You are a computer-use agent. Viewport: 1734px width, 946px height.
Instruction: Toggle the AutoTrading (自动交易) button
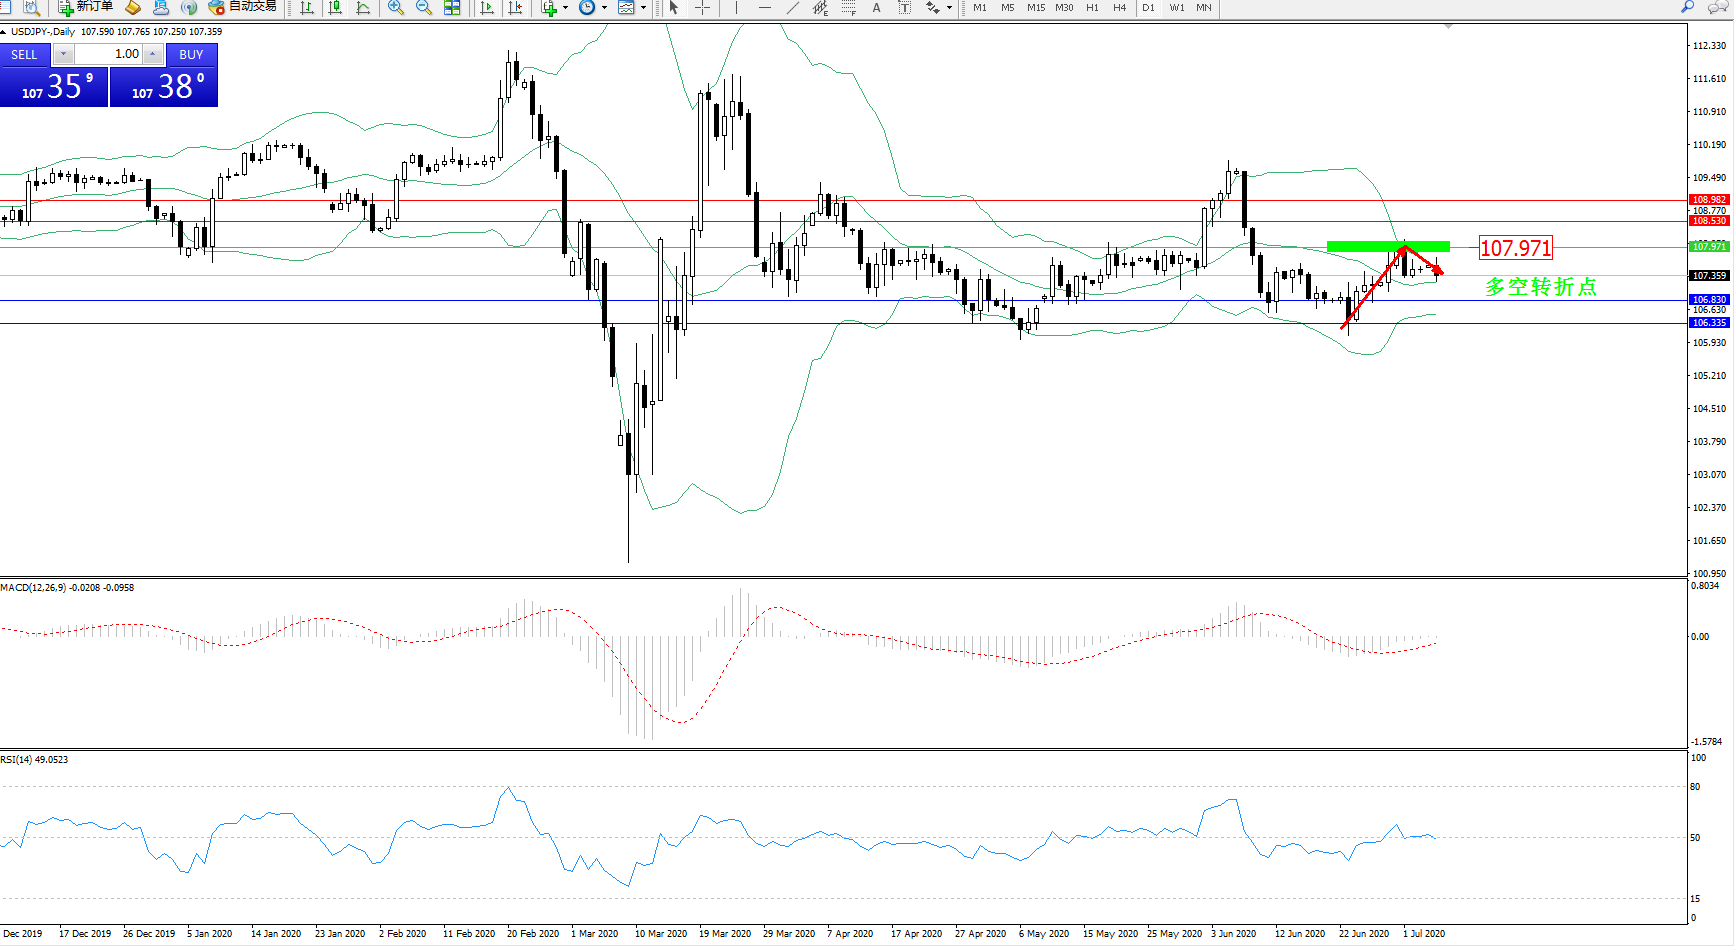click(242, 7)
